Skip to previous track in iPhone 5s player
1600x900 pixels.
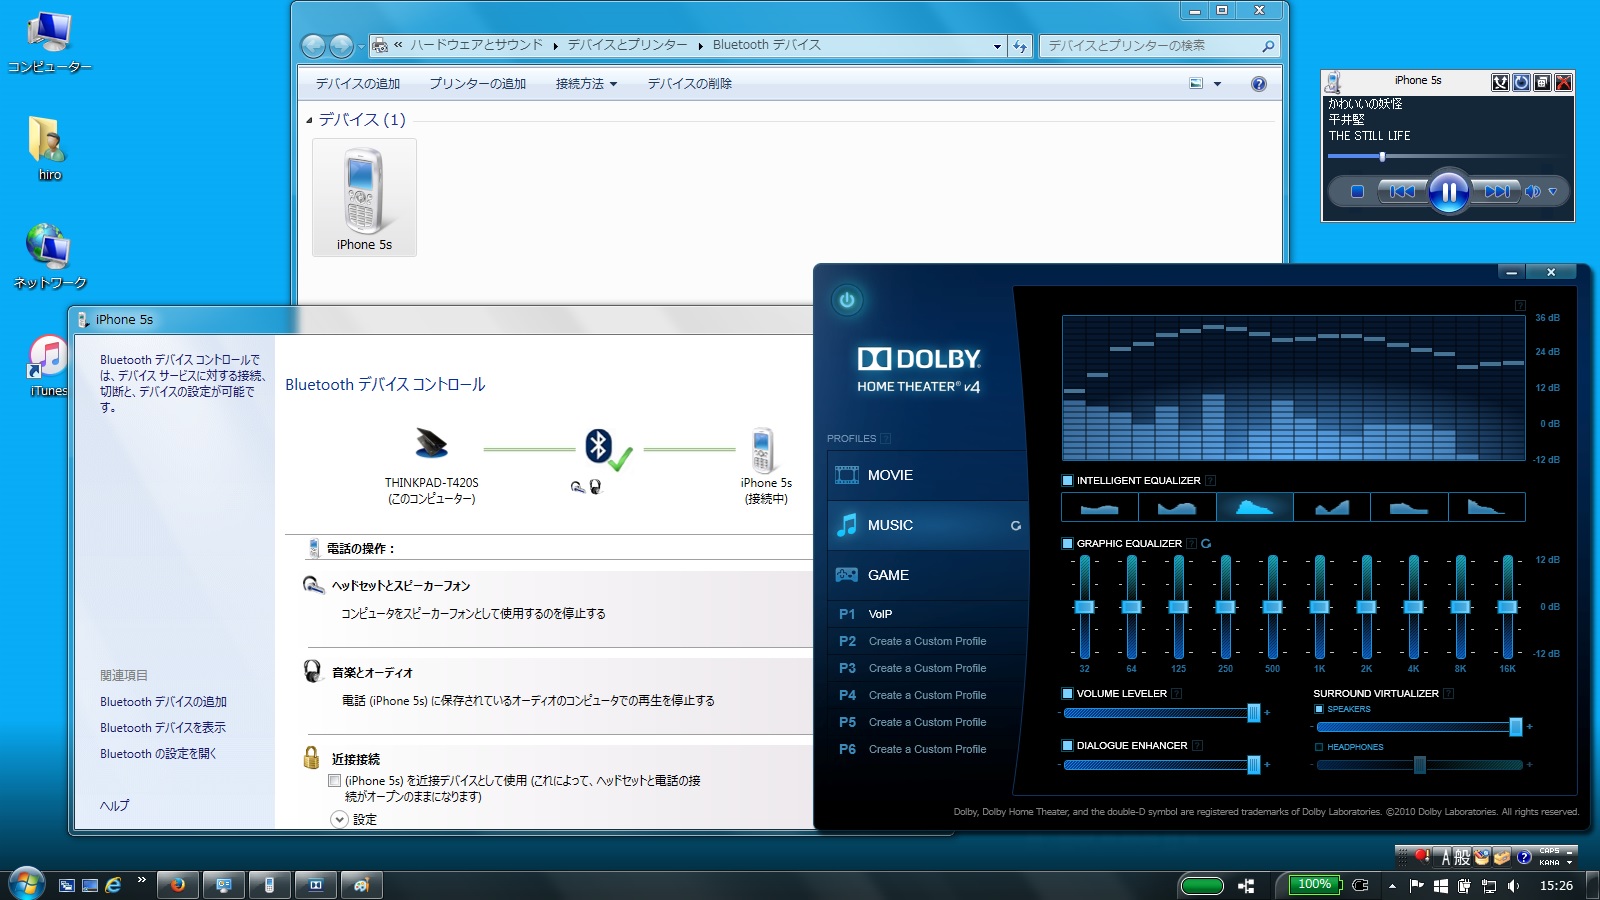(x=1402, y=192)
